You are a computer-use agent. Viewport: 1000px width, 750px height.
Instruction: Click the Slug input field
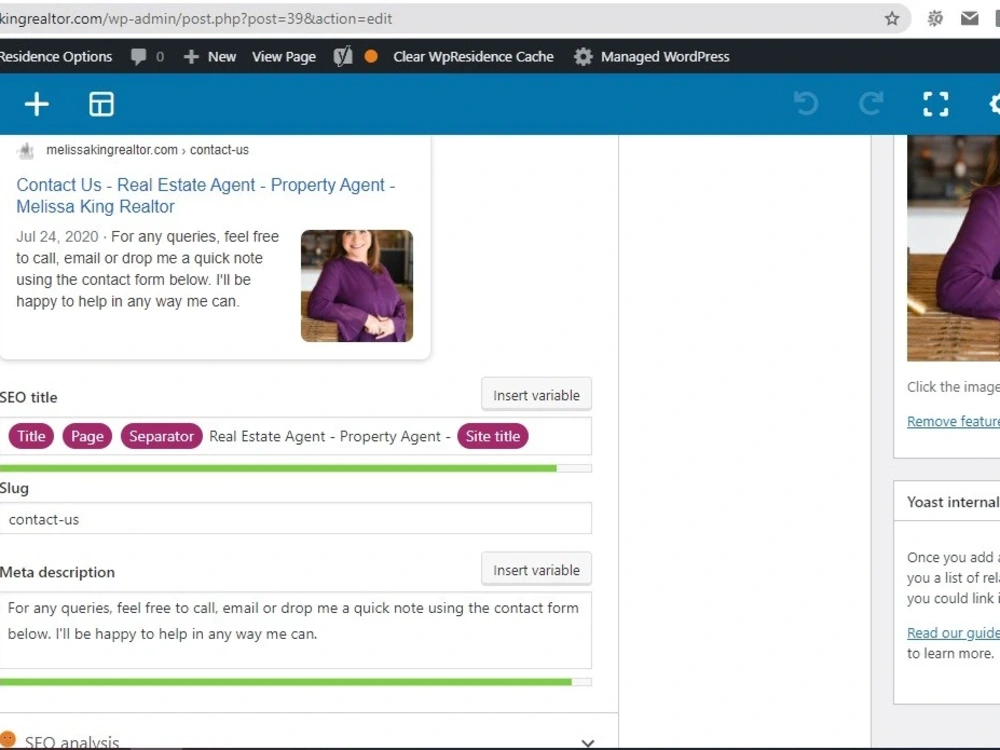295,518
